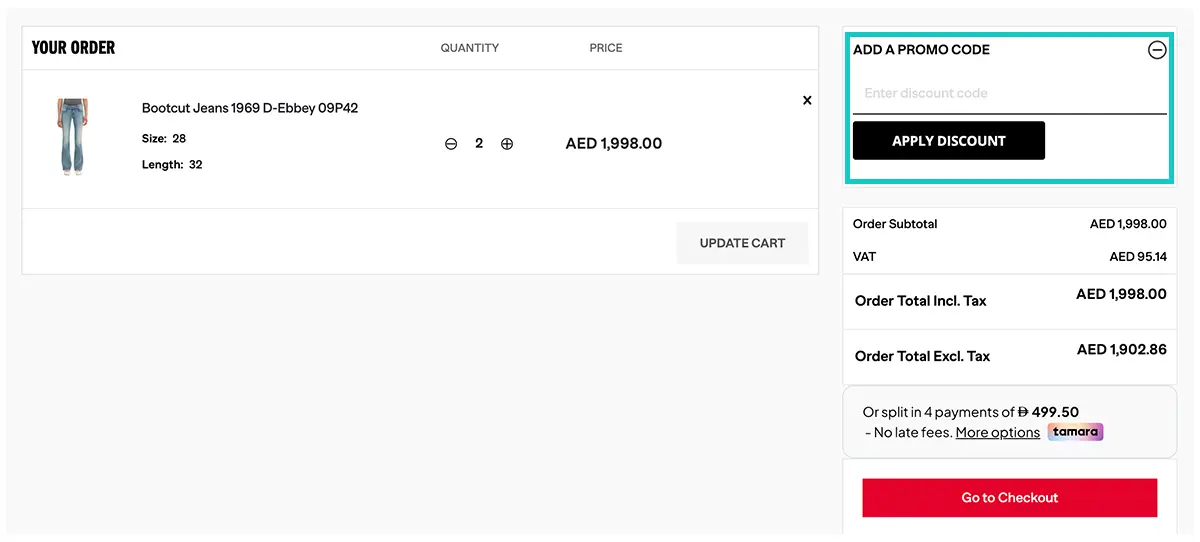Image resolution: width=1200 pixels, height=542 pixels.
Task: Open the Bootcut Jeans product thumbnail
Action: 73,137
